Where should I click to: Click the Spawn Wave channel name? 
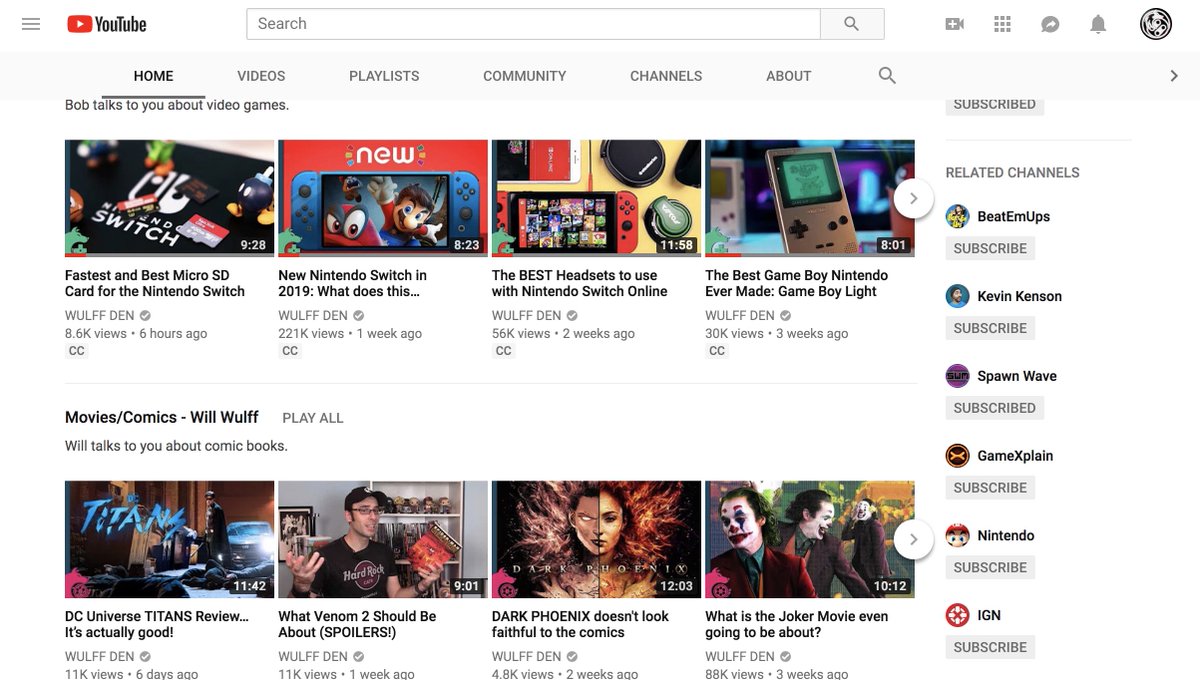point(1017,376)
